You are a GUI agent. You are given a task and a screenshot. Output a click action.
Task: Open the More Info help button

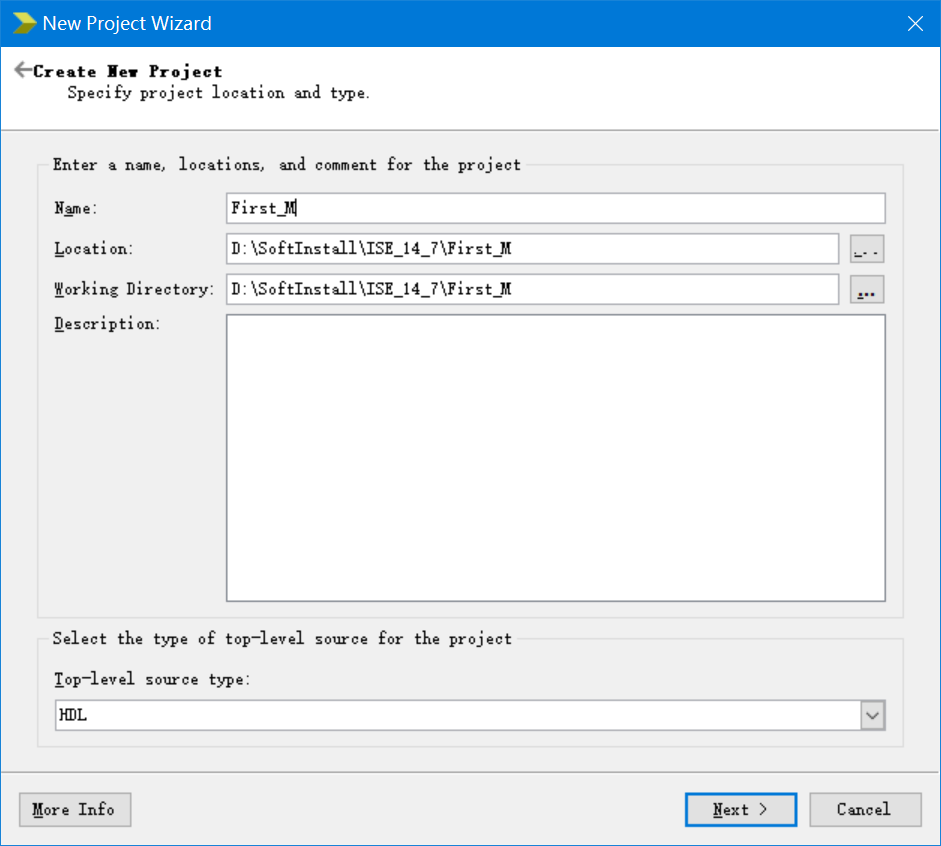pos(75,810)
